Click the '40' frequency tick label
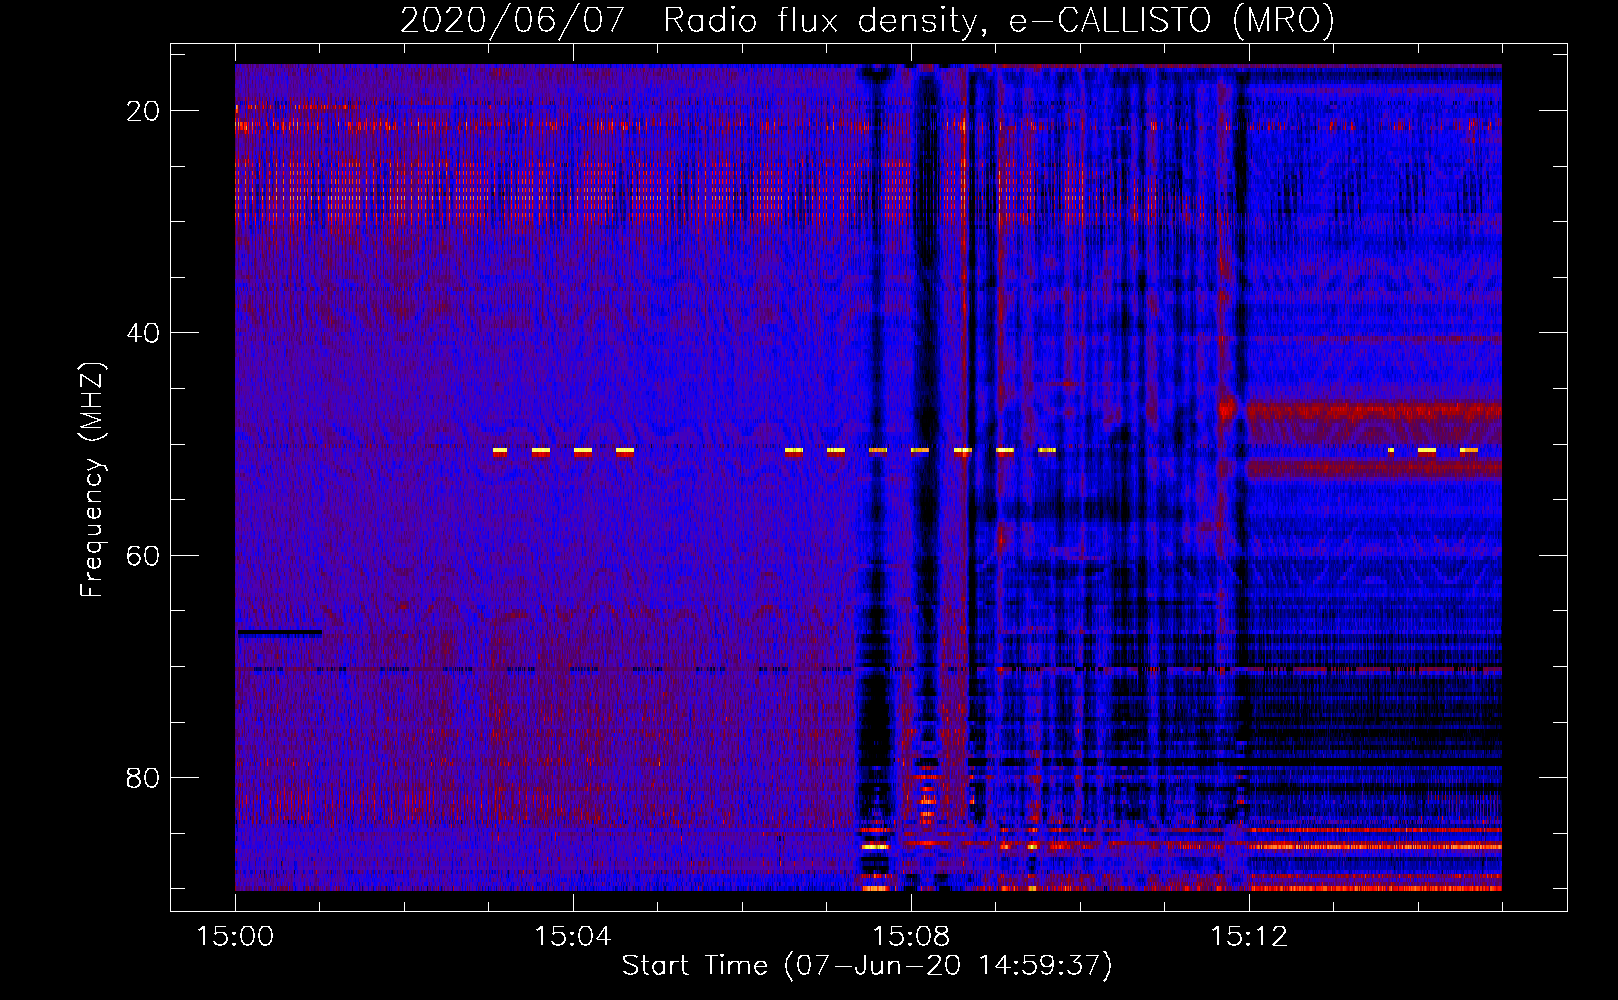The image size is (1618, 1000). point(143,333)
